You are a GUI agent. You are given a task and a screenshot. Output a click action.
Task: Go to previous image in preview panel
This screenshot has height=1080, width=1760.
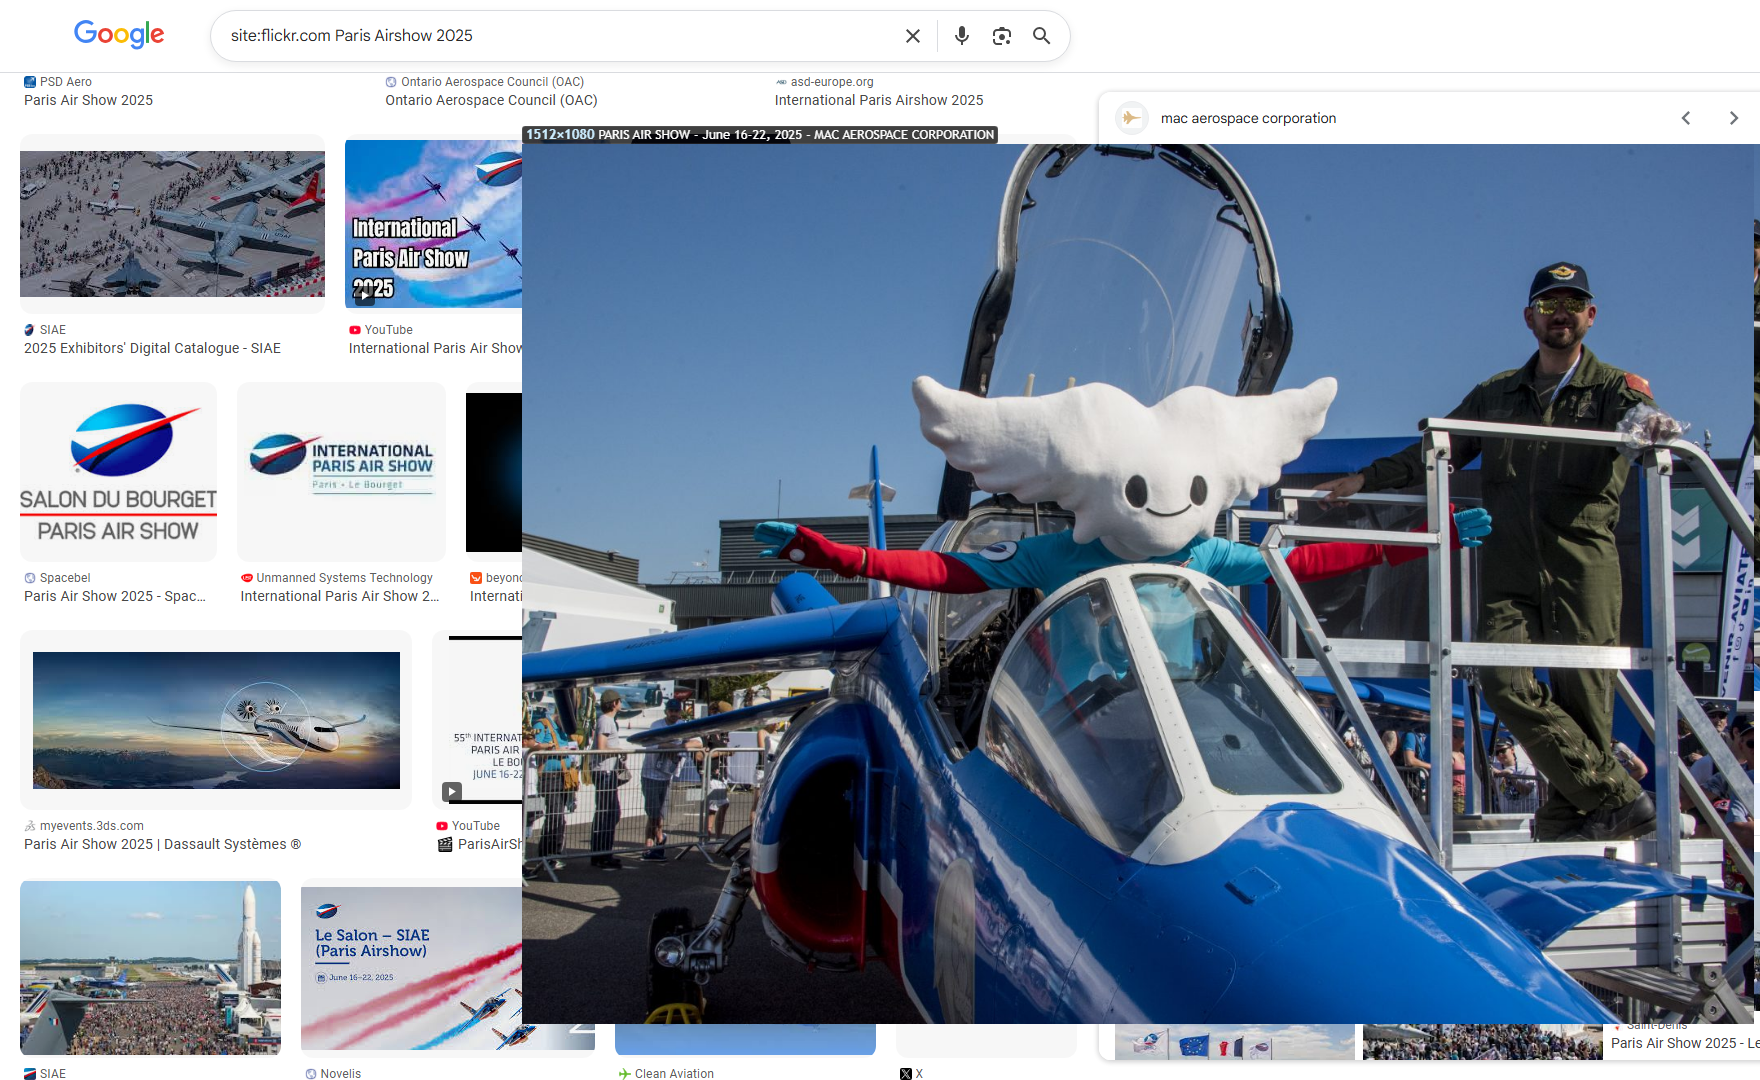click(x=1686, y=118)
